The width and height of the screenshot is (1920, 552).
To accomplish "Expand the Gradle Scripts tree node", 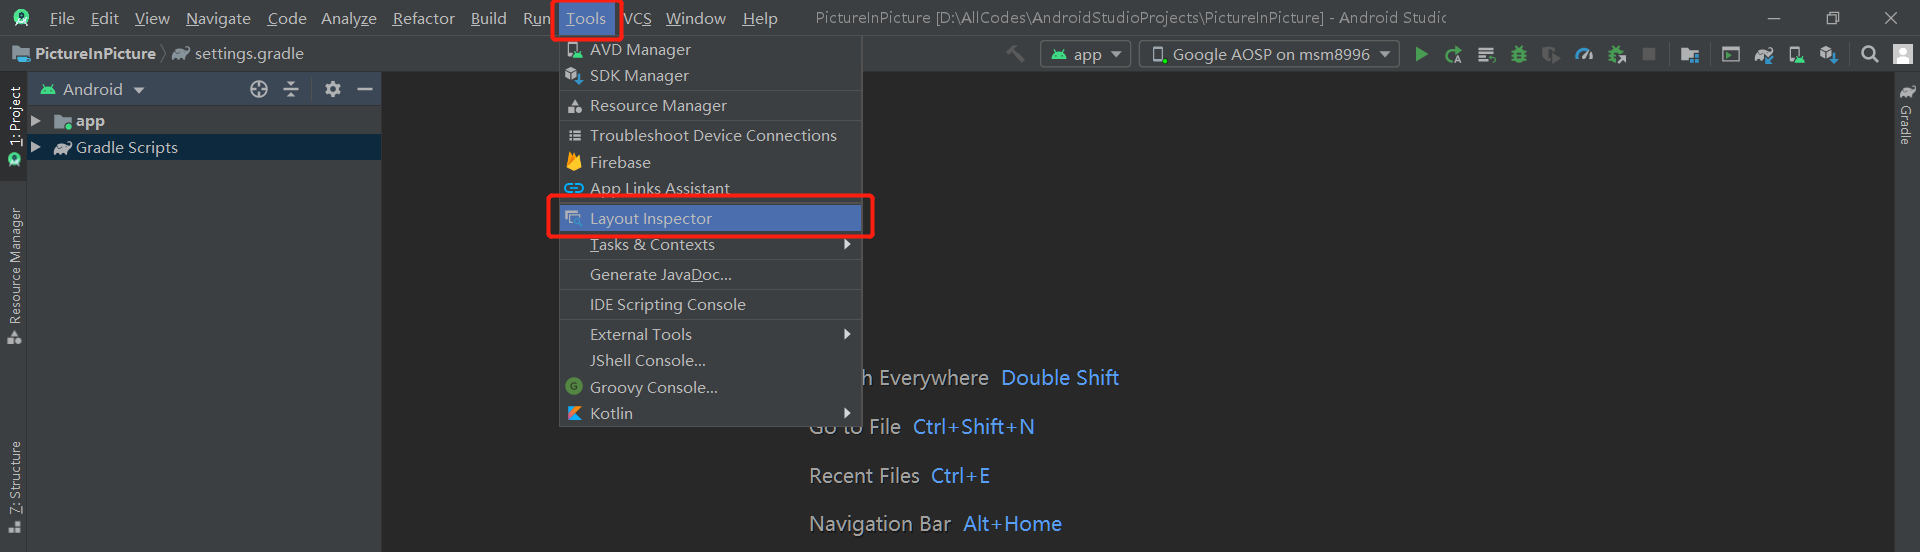I will pos(36,147).
